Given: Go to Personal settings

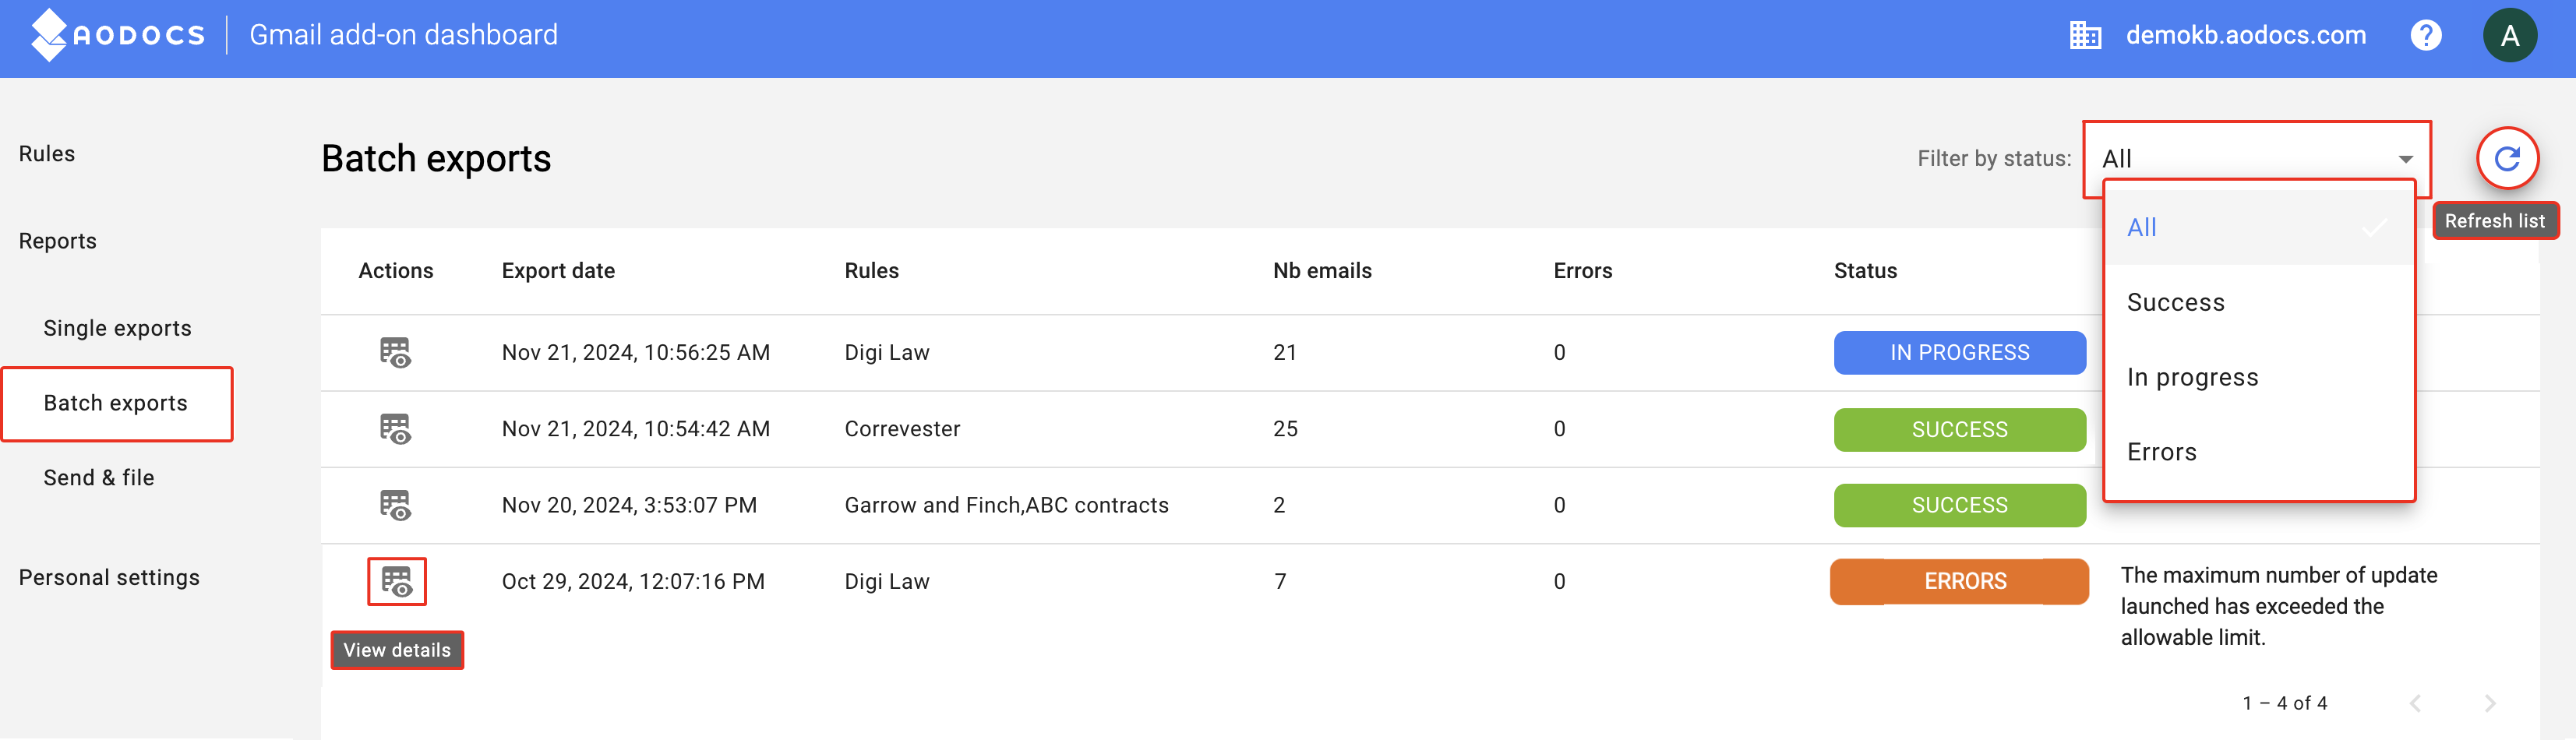Looking at the screenshot, I should (109, 578).
